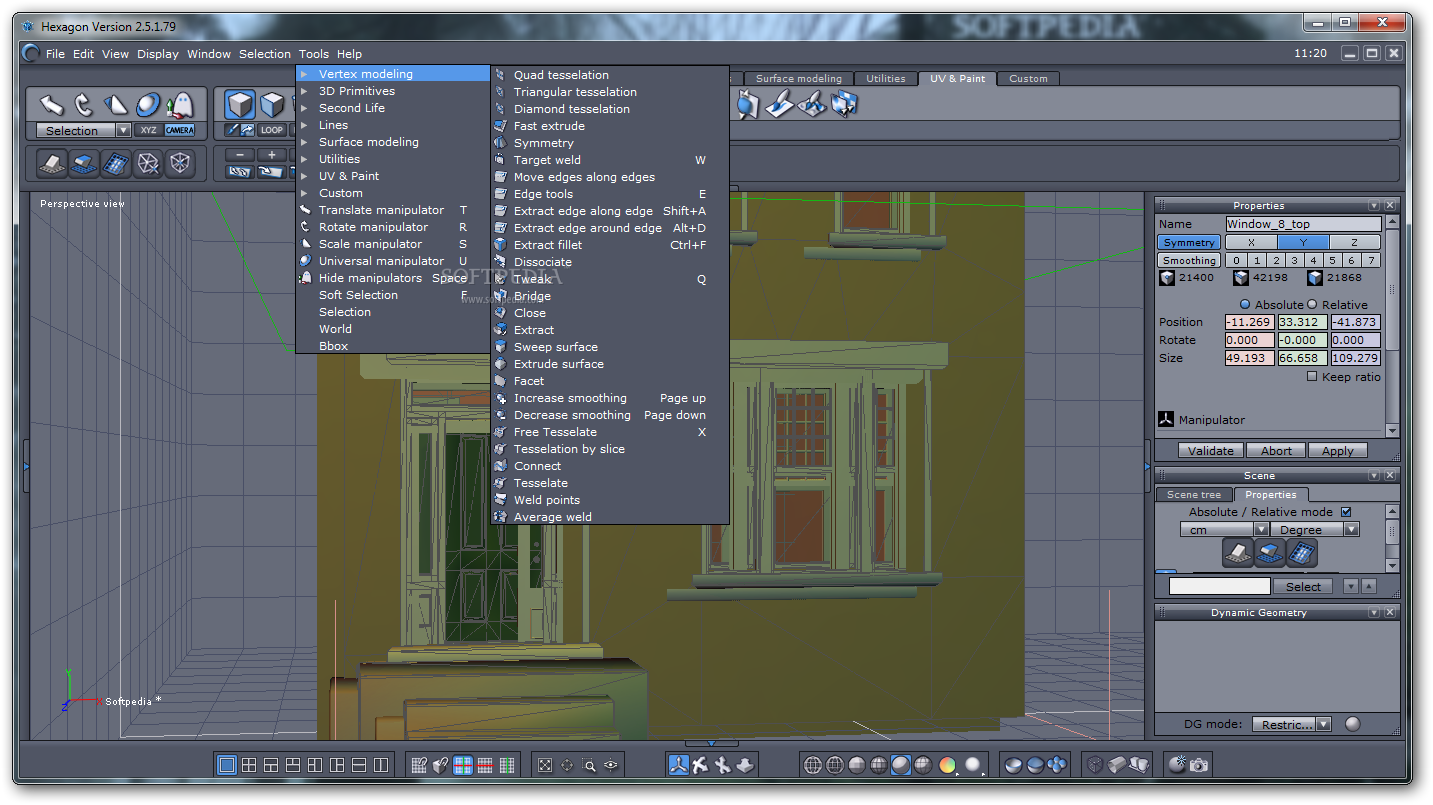Viewport: 1433px width, 805px height.
Task: Click the zoom magnifier icon in bottom bar
Action: (x=589, y=765)
